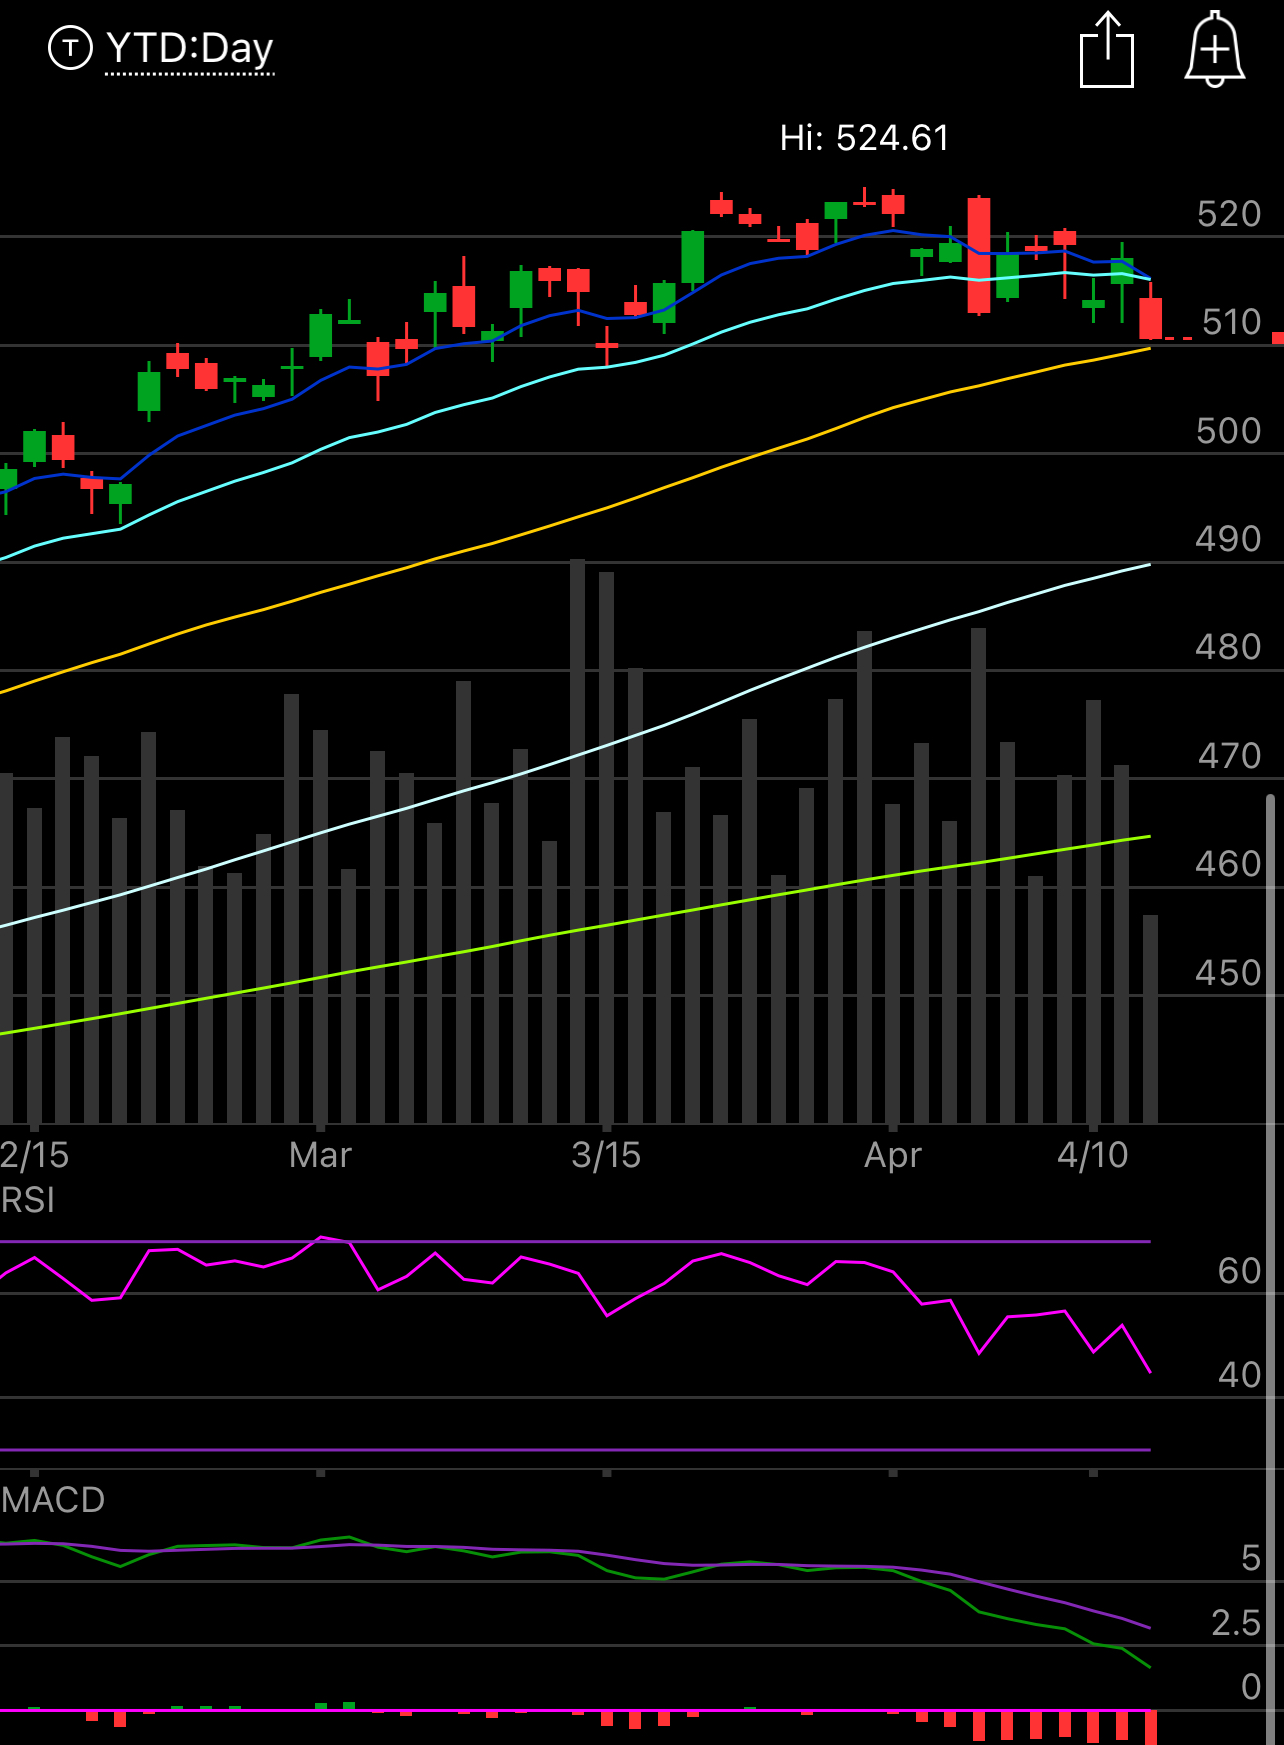Viewport: 1284px width, 1745px height.
Task: Tap the Apr date axis label
Action: 893,1155
